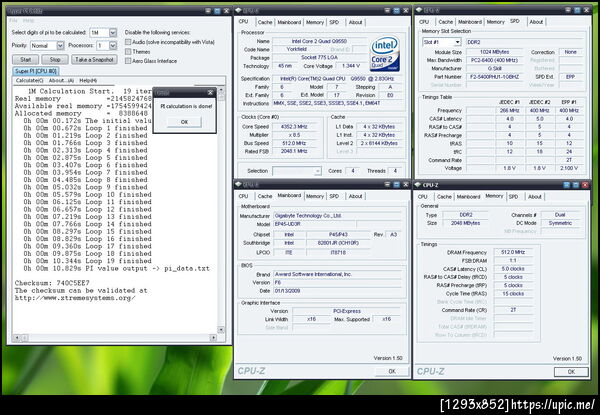This screenshot has height=415, width=600.
Task: Switch to SPD tab in Memory window
Action: [x=513, y=197]
